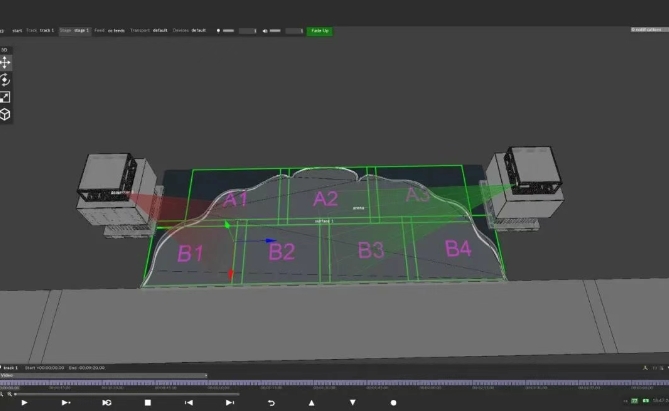Jump to the previous section marker

point(189,402)
